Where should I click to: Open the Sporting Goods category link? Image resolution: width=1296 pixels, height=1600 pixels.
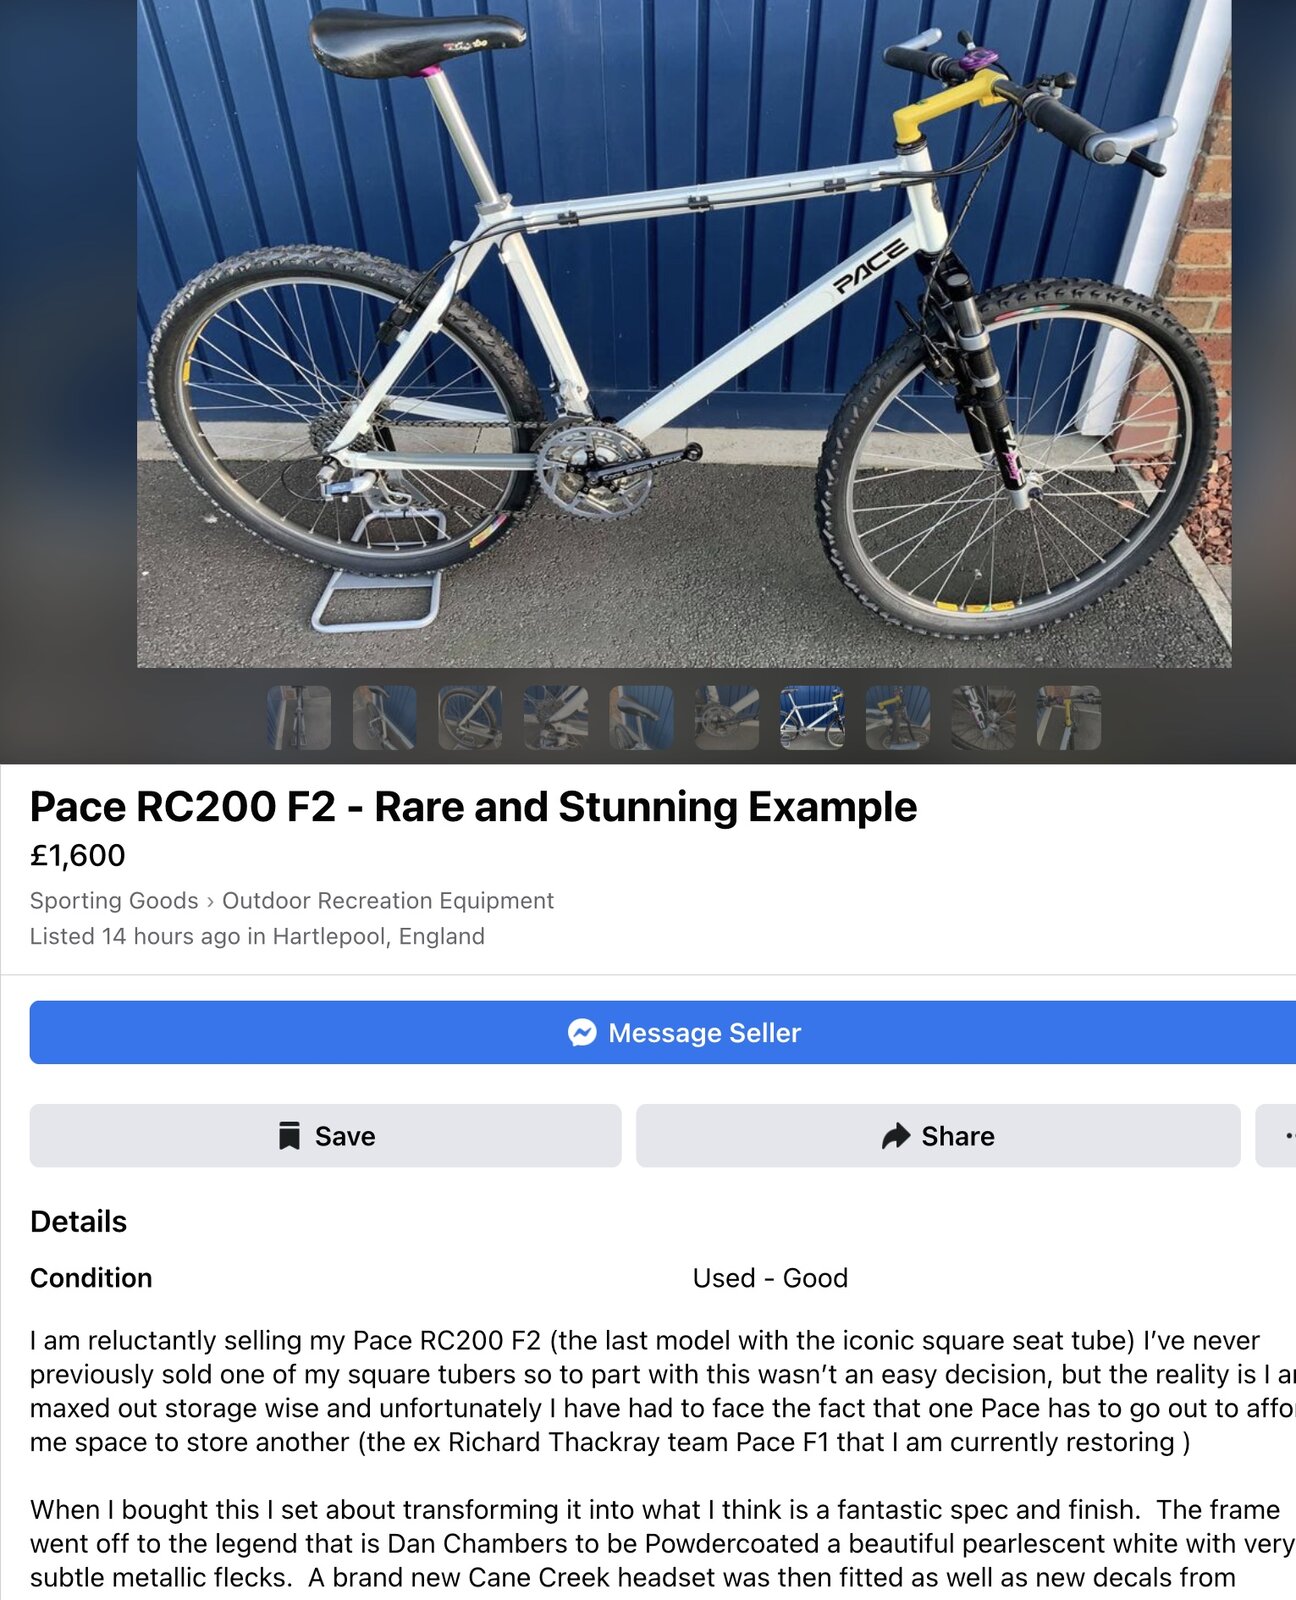114,901
